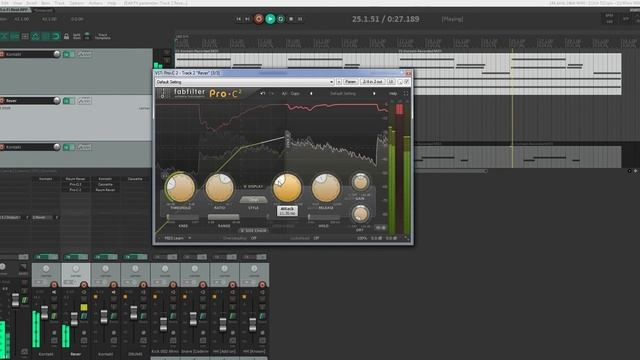Click the Undo arrow in Pro-C 2
This screenshot has height=360, width=640.
click(262, 93)
